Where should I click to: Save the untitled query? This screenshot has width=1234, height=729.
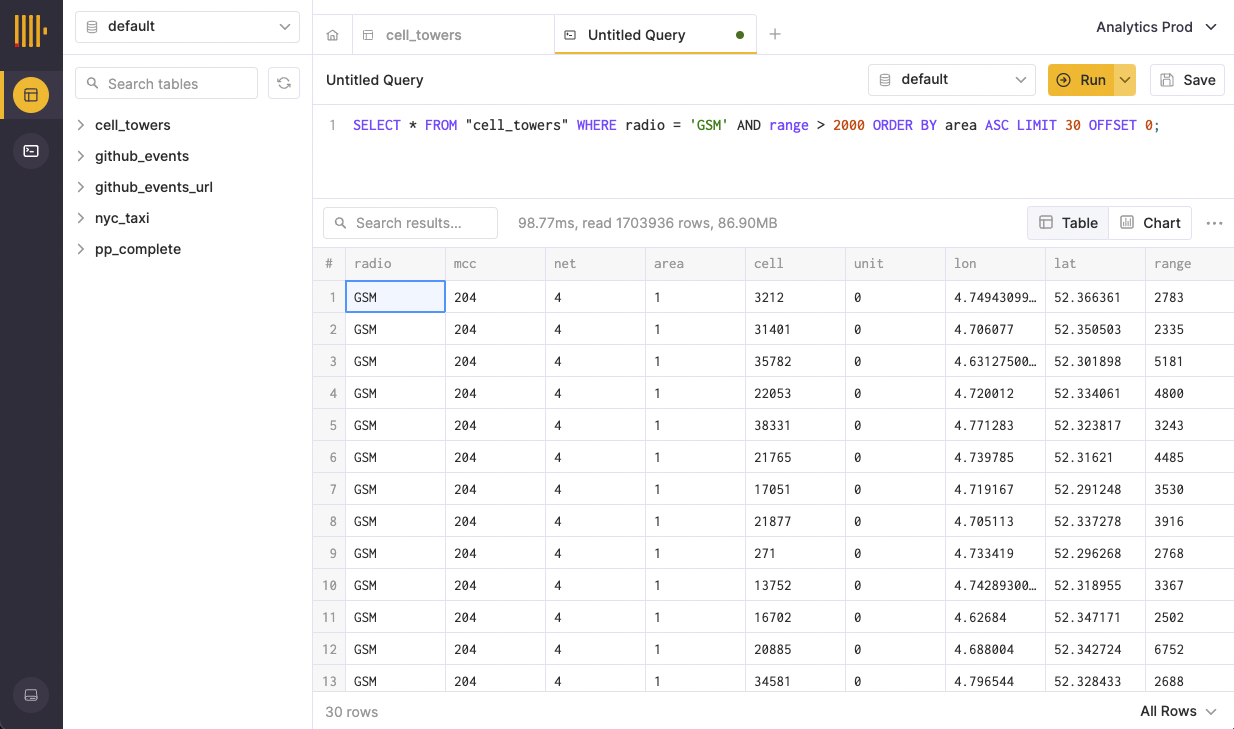(1187, 79)
